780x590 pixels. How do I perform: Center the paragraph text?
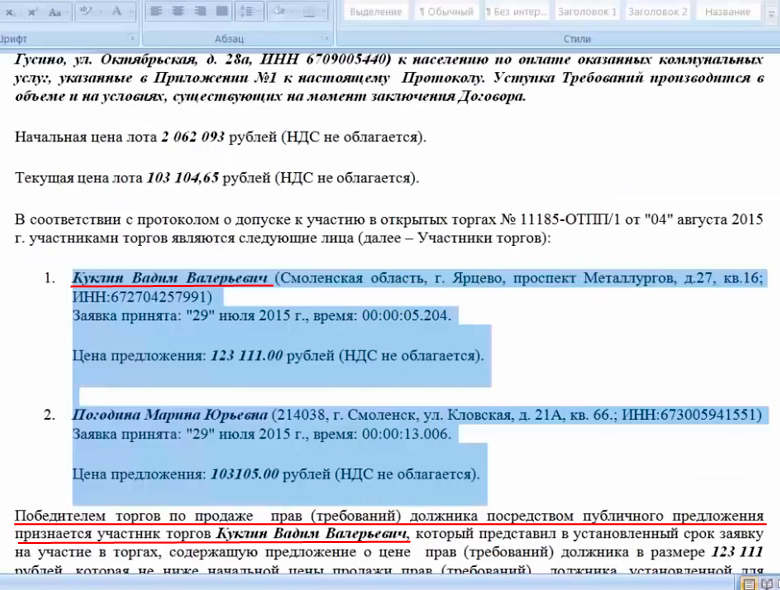tap(178, 11)
